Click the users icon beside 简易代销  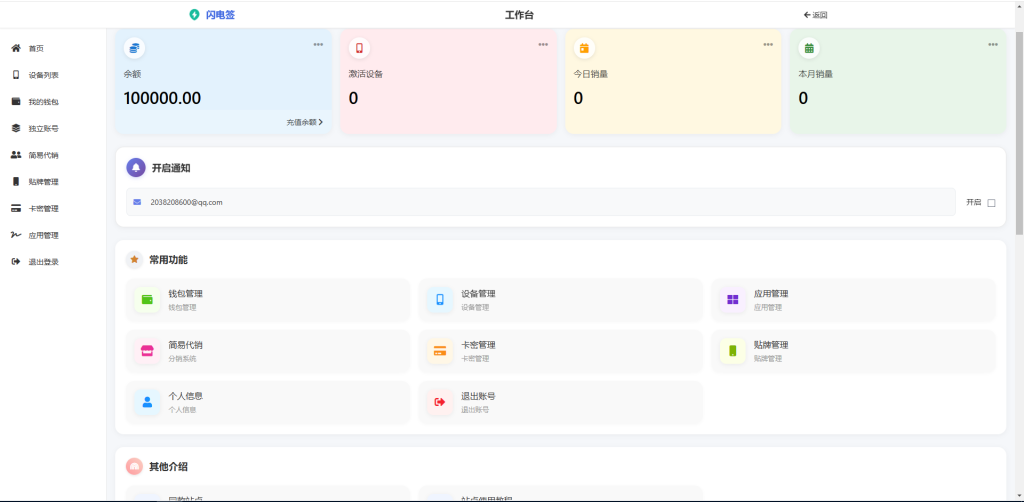click(x=16, y=155)
